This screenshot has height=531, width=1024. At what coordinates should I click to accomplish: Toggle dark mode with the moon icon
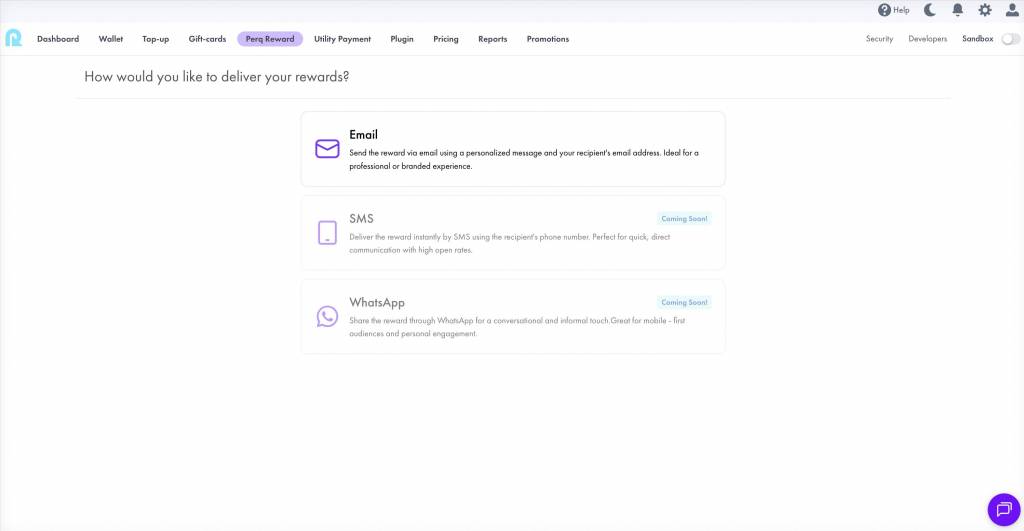coord(930,10)
